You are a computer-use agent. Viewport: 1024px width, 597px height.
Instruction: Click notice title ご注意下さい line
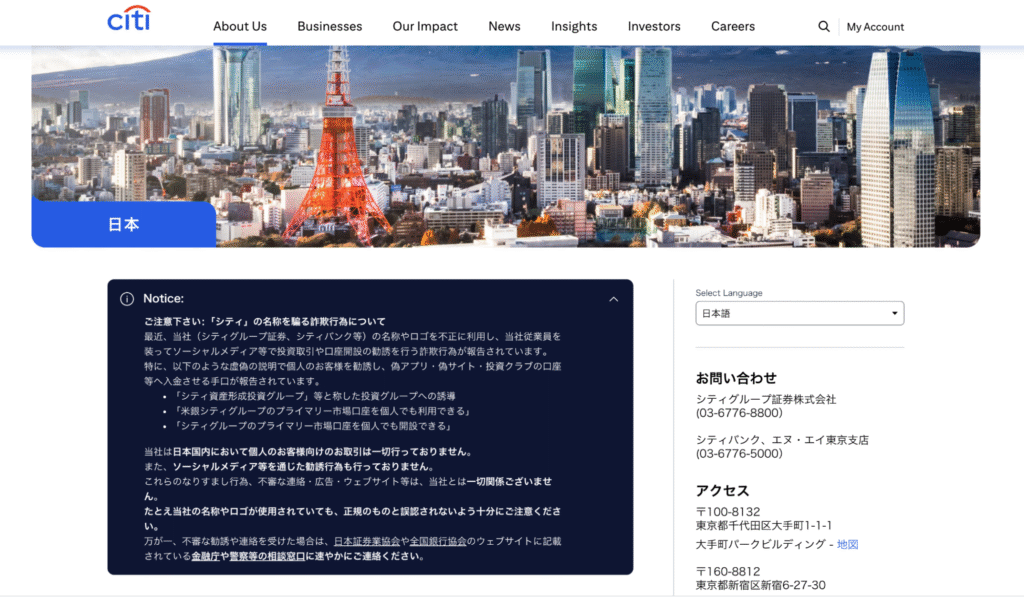[264, 321]
